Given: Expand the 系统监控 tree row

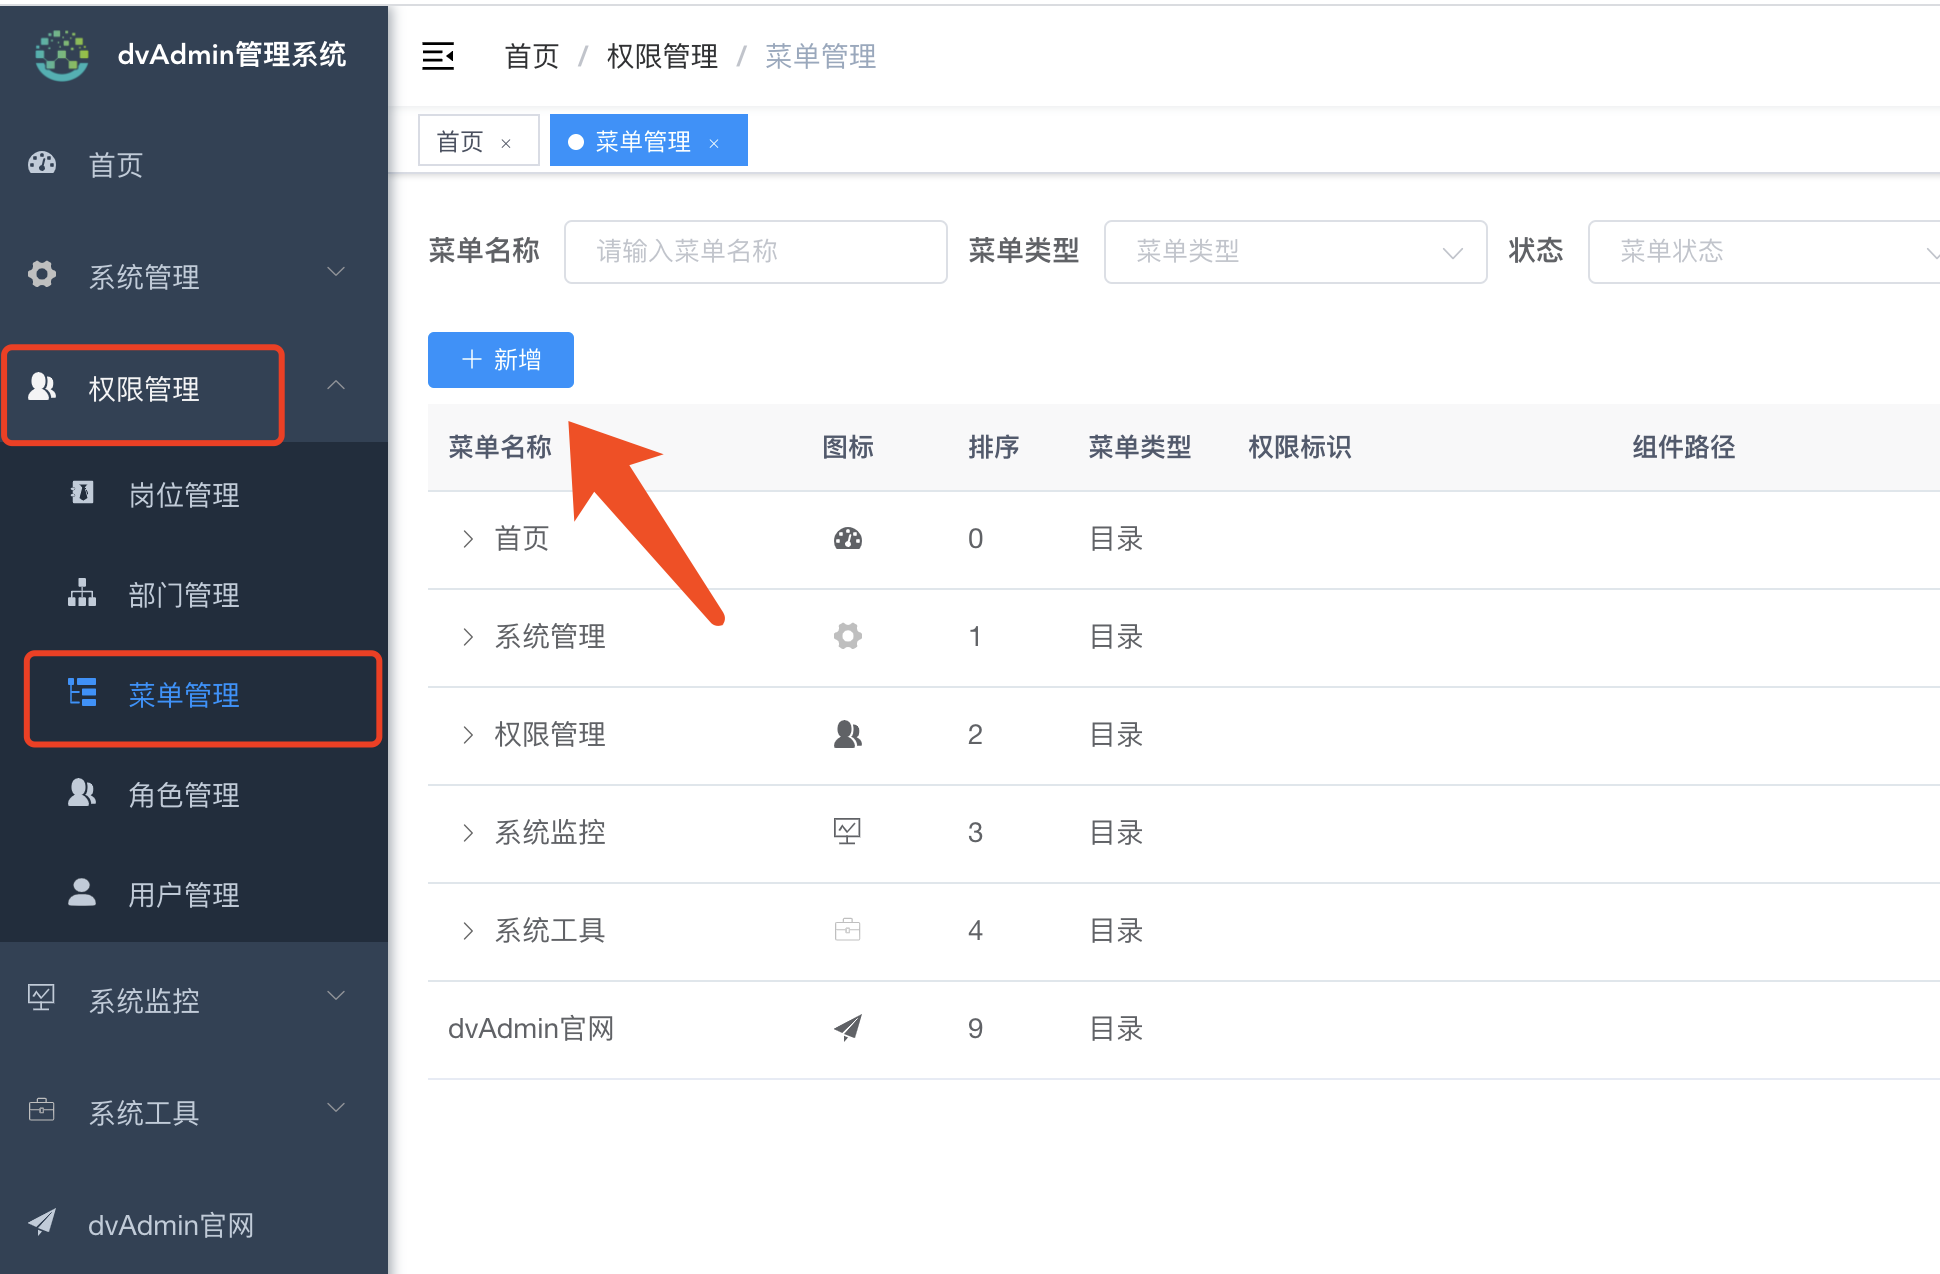Looking at the screenshot, I should click(468, 832).
